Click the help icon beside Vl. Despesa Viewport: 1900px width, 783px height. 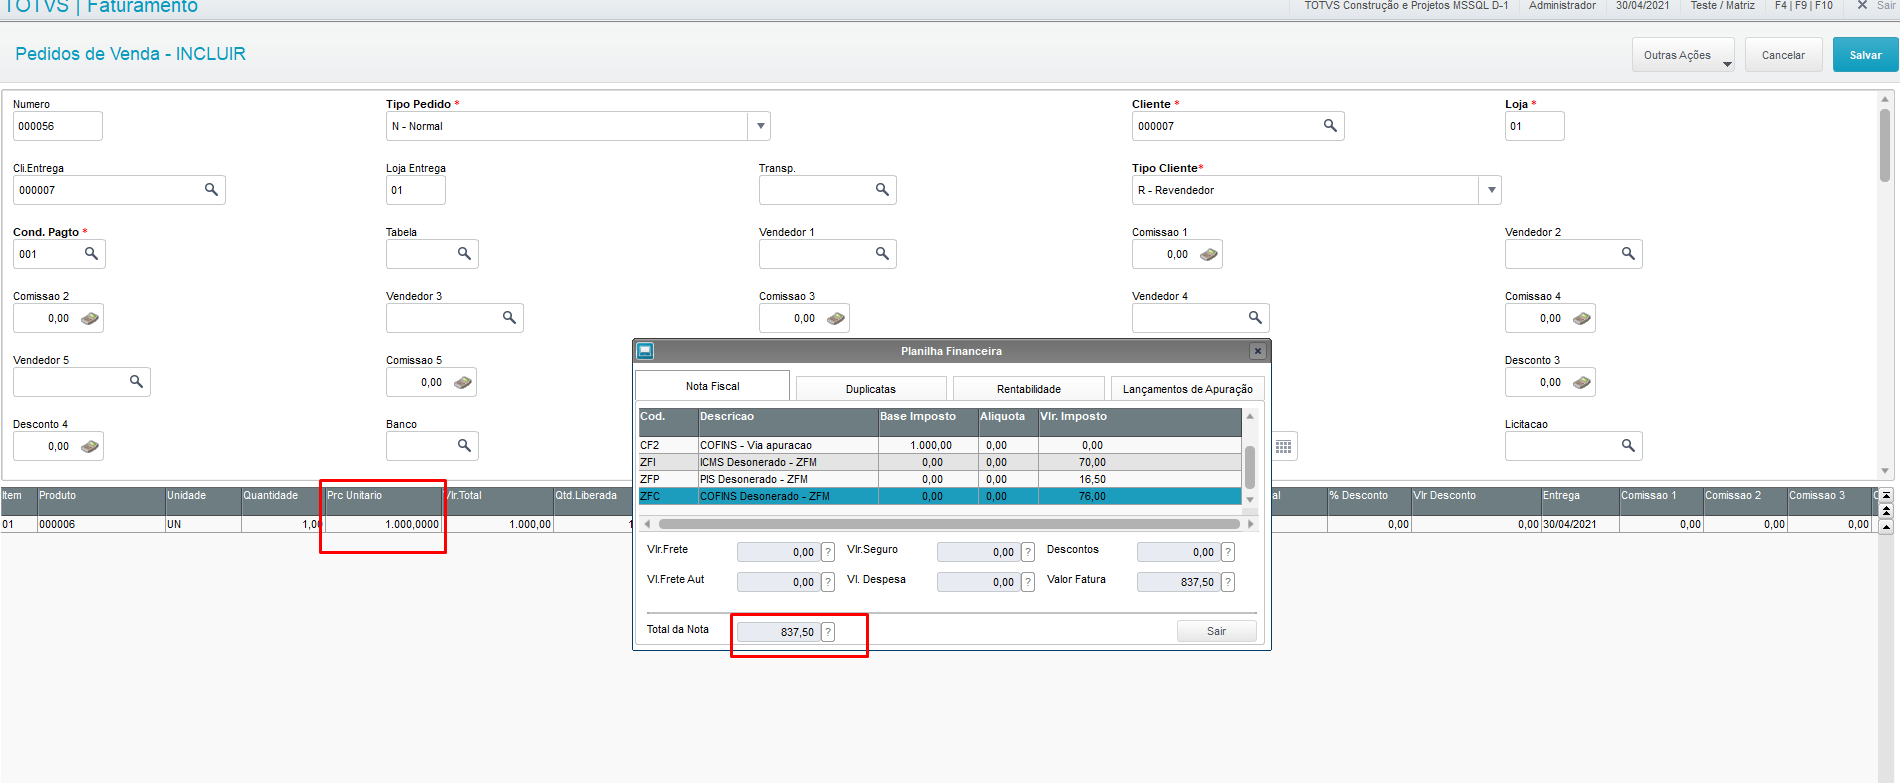[1028, 582]
